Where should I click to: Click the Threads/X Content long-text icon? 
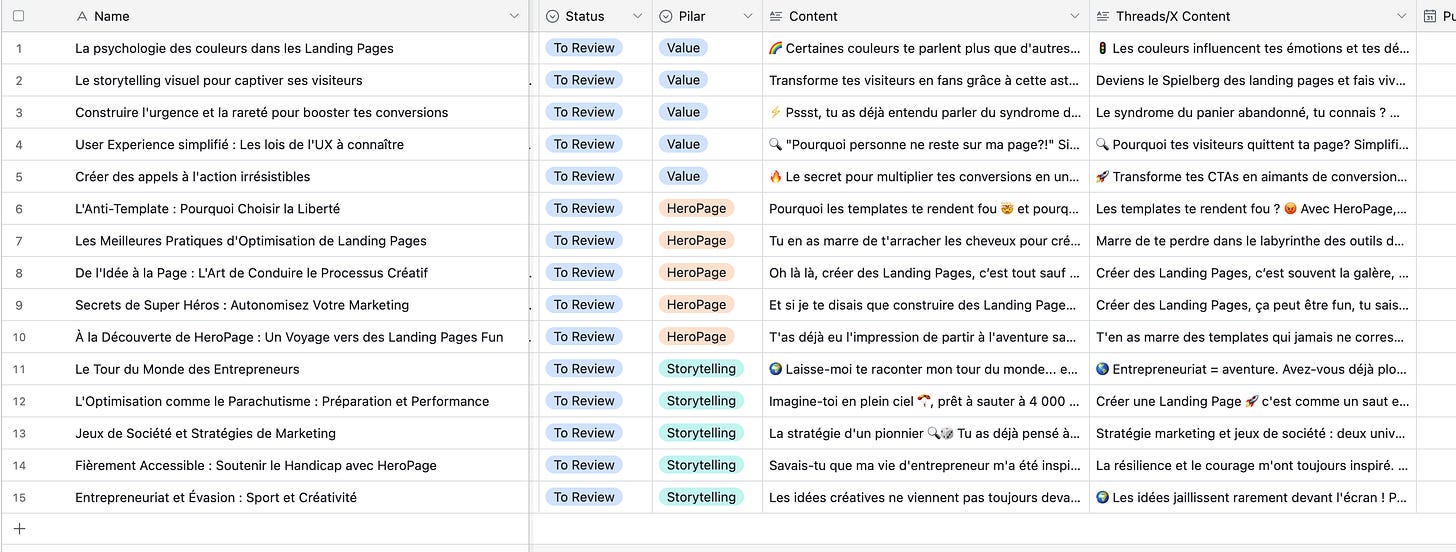1103,16
